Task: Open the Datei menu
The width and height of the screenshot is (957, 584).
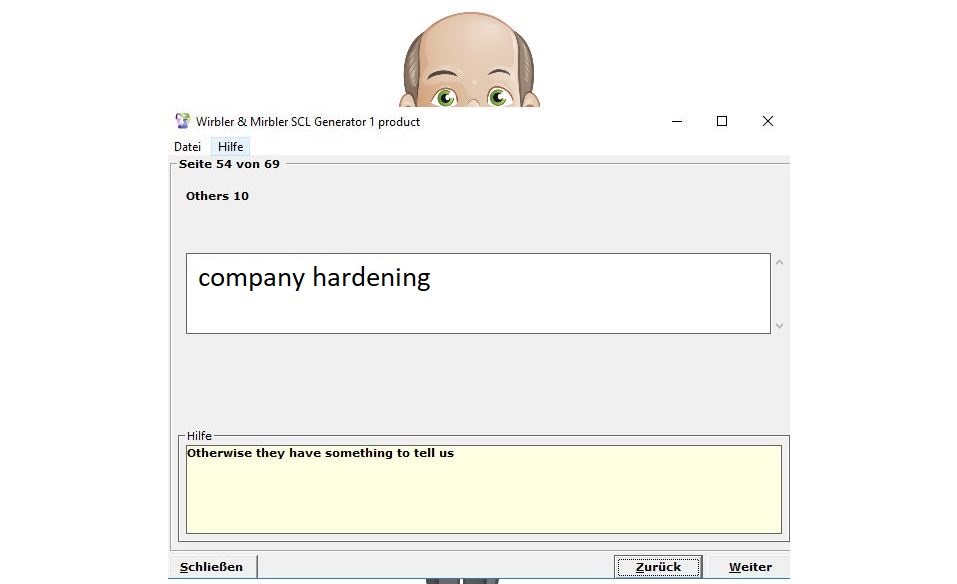Action: 187,147
